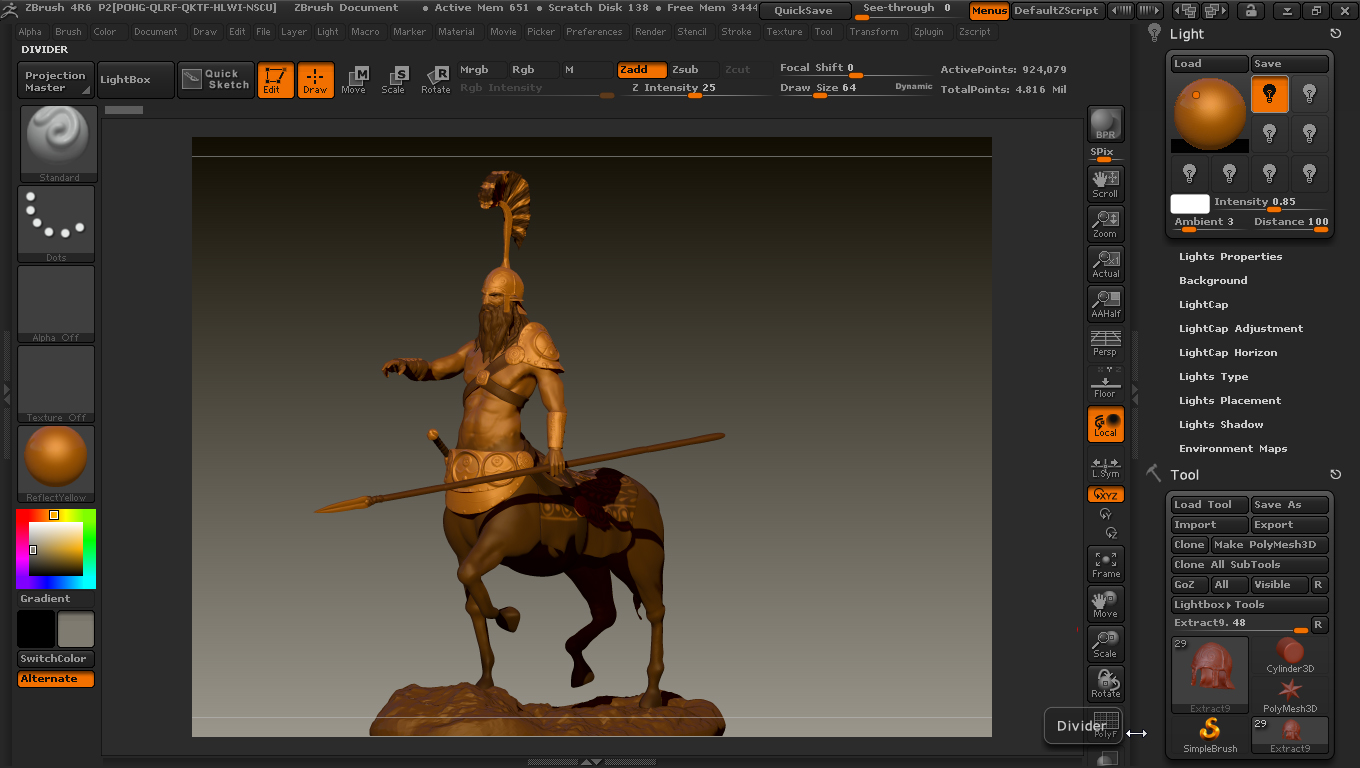1360x768 pixels.
Task: Click Load Tool button
Action: pyautogui.click(x=1210, y=505)
